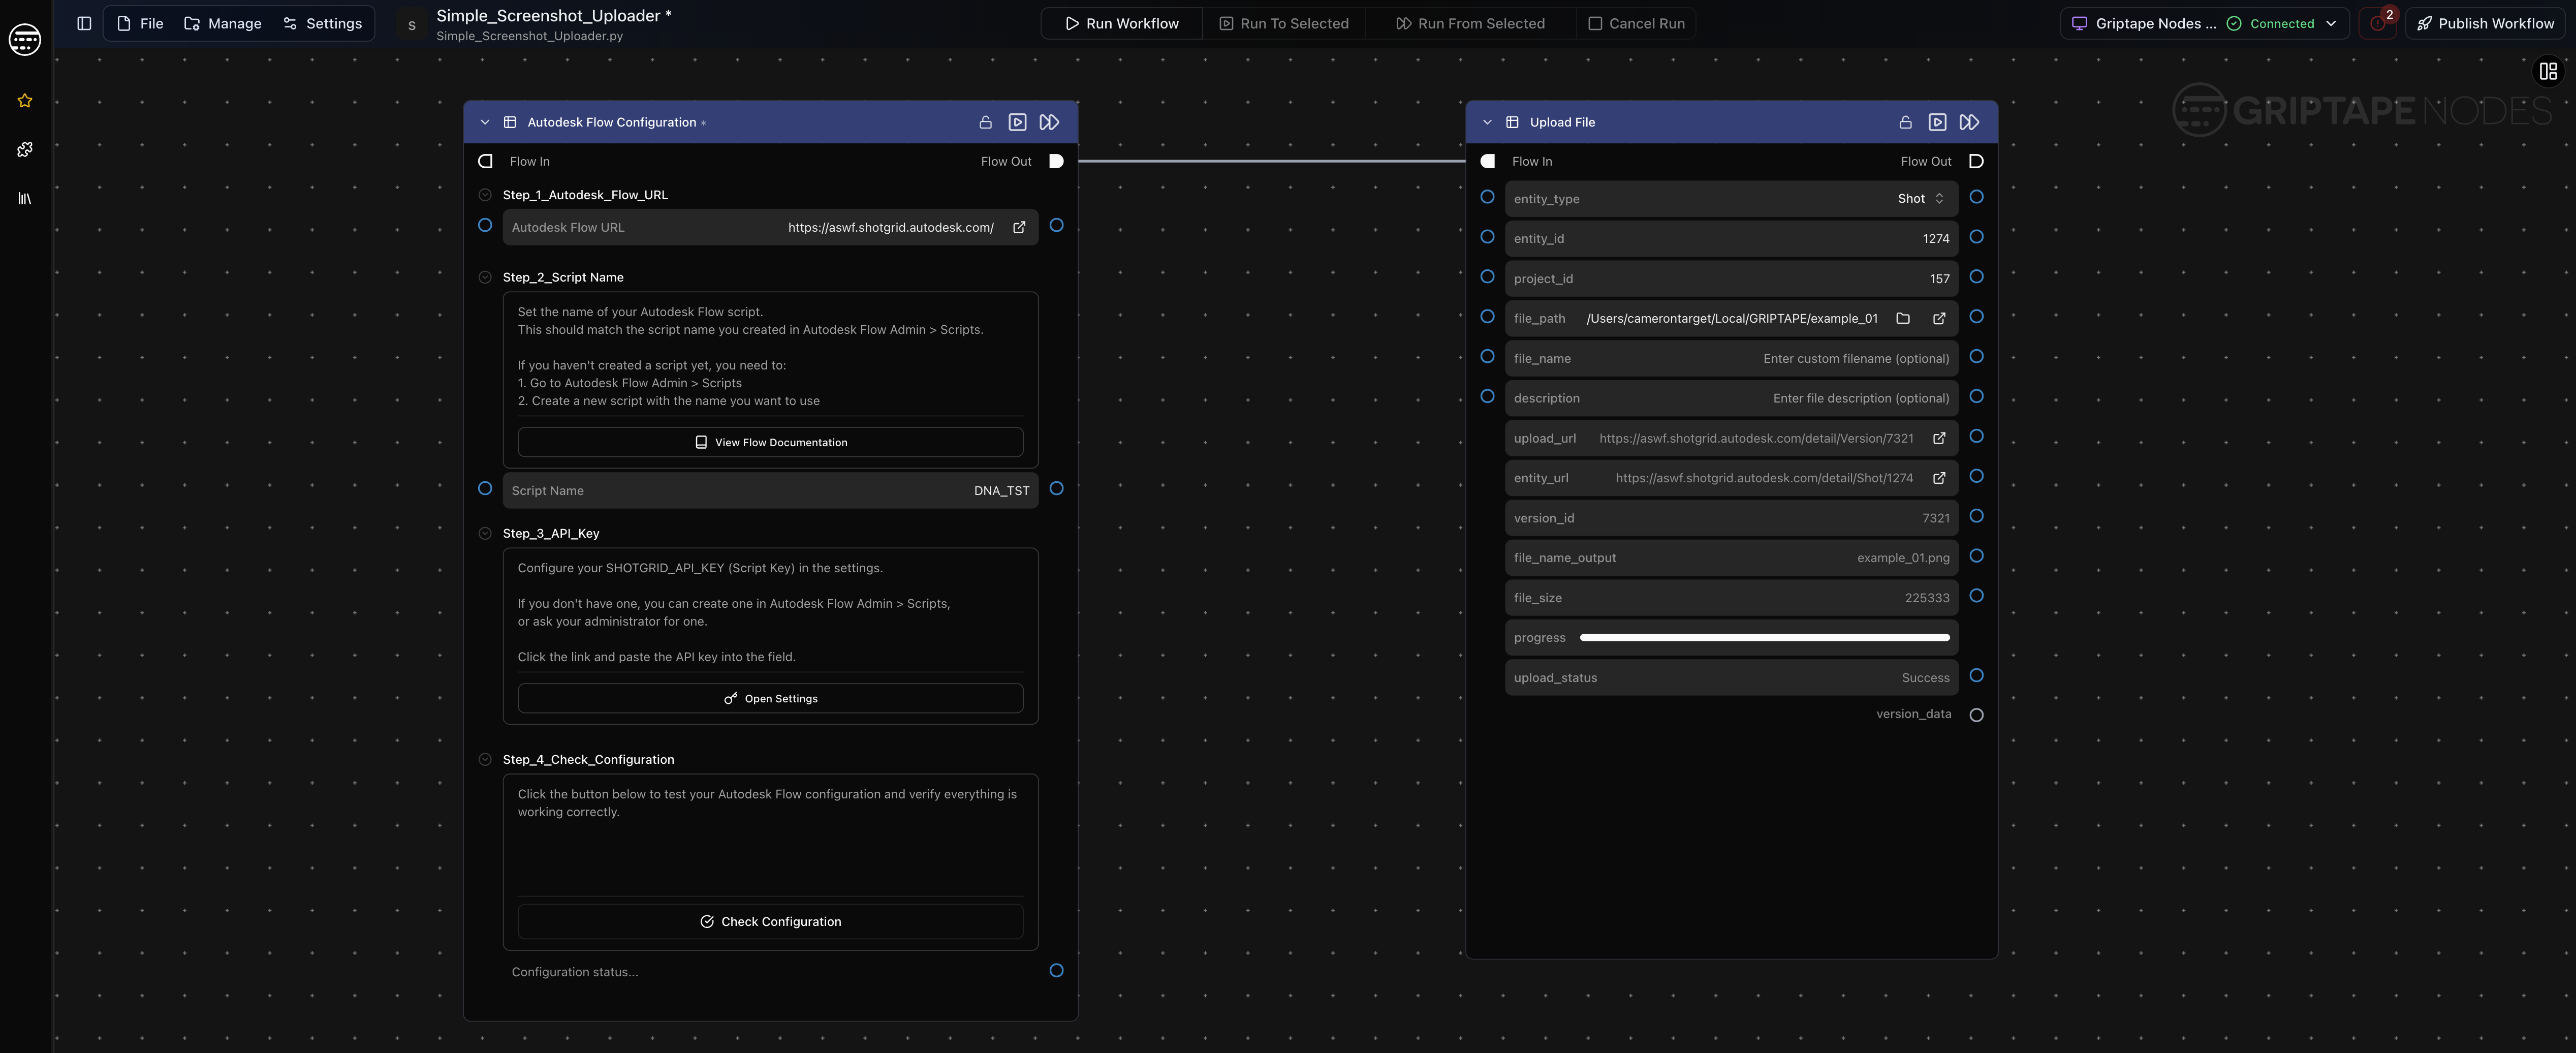Collapse Step_2_Script Name group
This screenshot has width=2576, height=1053.
[x=485, y=277]
